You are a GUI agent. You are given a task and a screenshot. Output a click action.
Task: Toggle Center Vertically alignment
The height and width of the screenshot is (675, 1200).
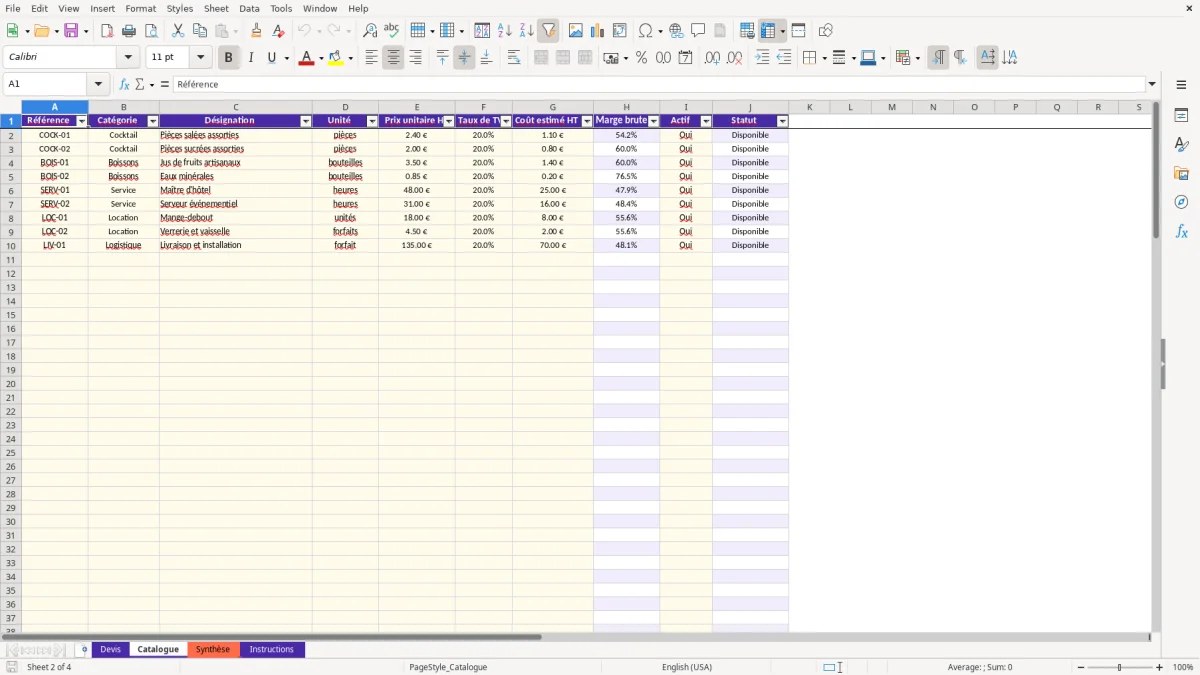coord(464,58)
